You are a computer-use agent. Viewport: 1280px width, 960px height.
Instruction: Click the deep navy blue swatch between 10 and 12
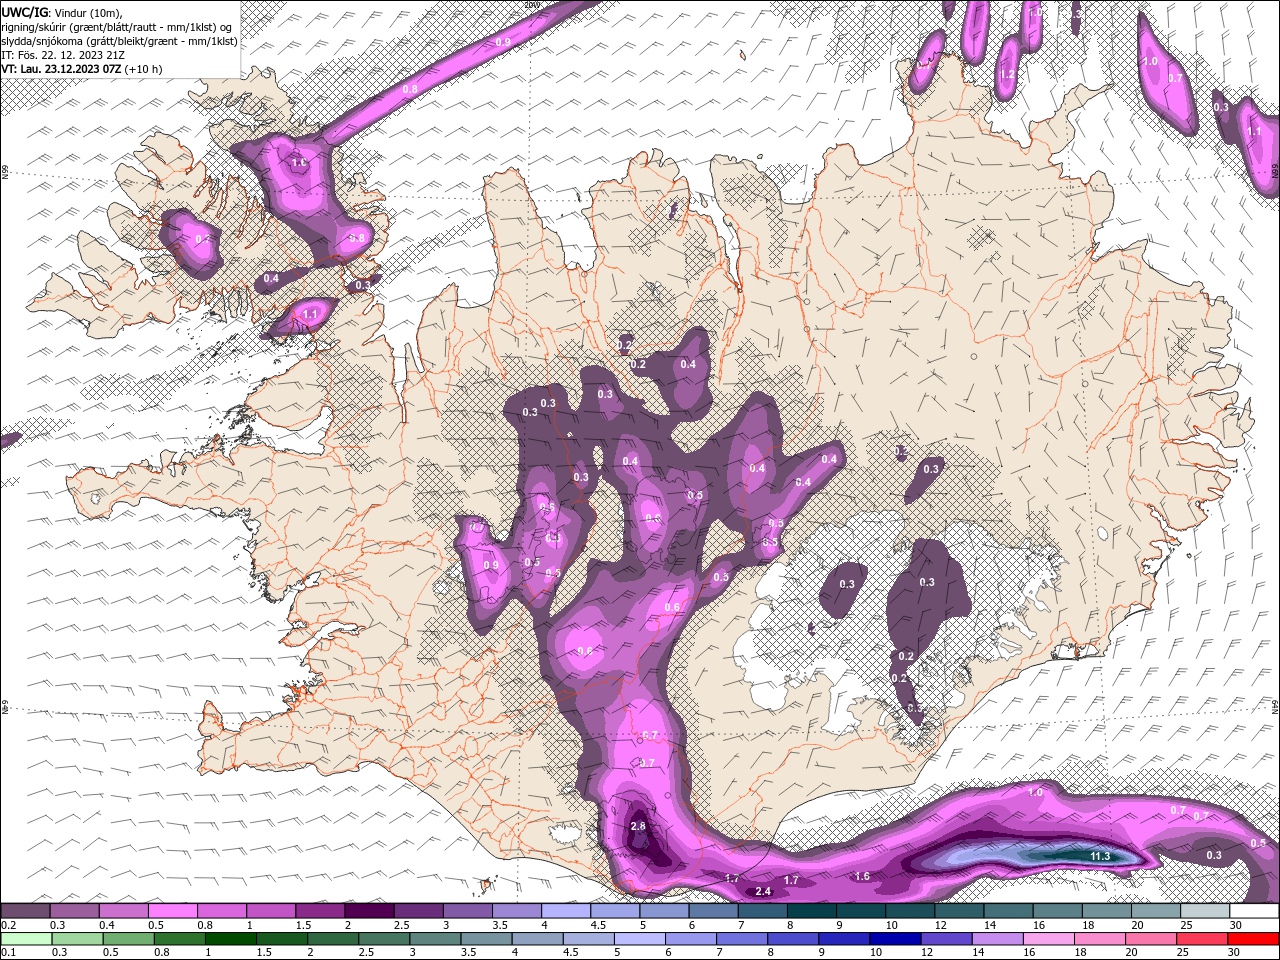pyautogui.click(x=895, y=939)
